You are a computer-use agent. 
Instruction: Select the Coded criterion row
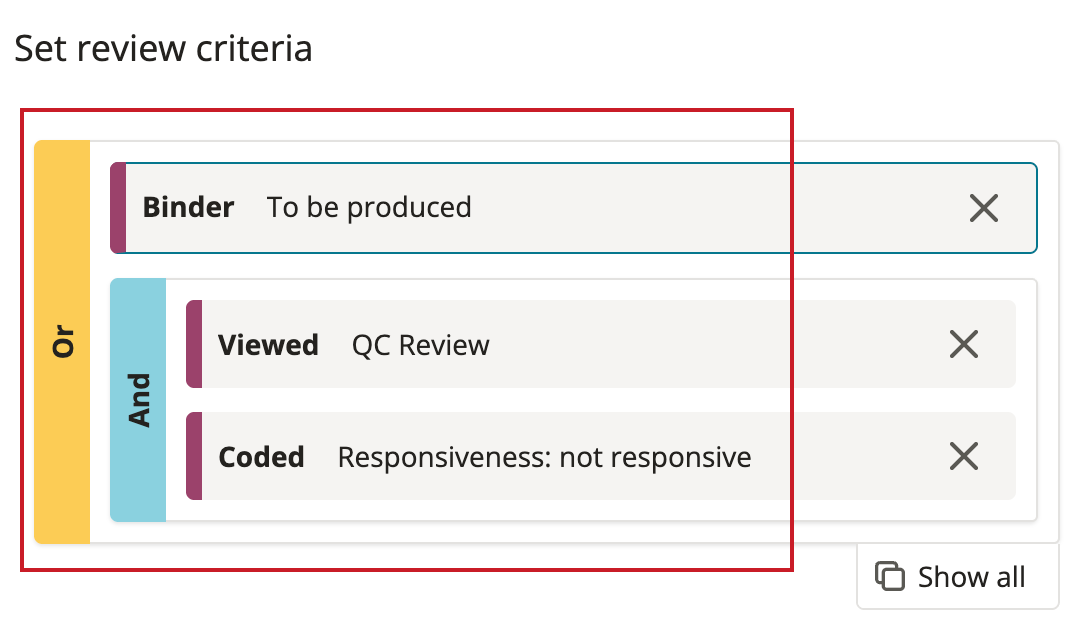click(x=601, y=456)
